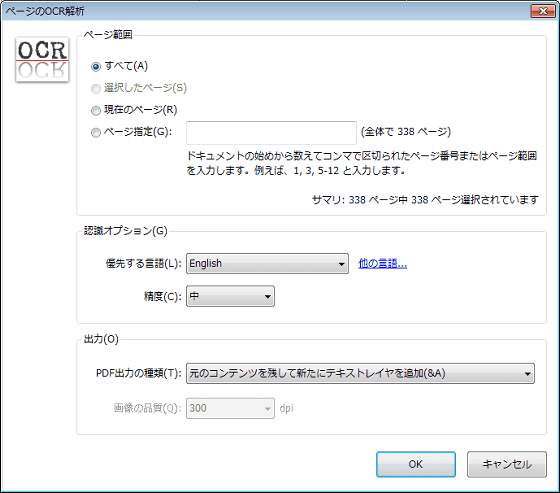The height and width of the screenshot is (493, 560).
Task: Open the 他の言語... link
Action: click(382, 264)
